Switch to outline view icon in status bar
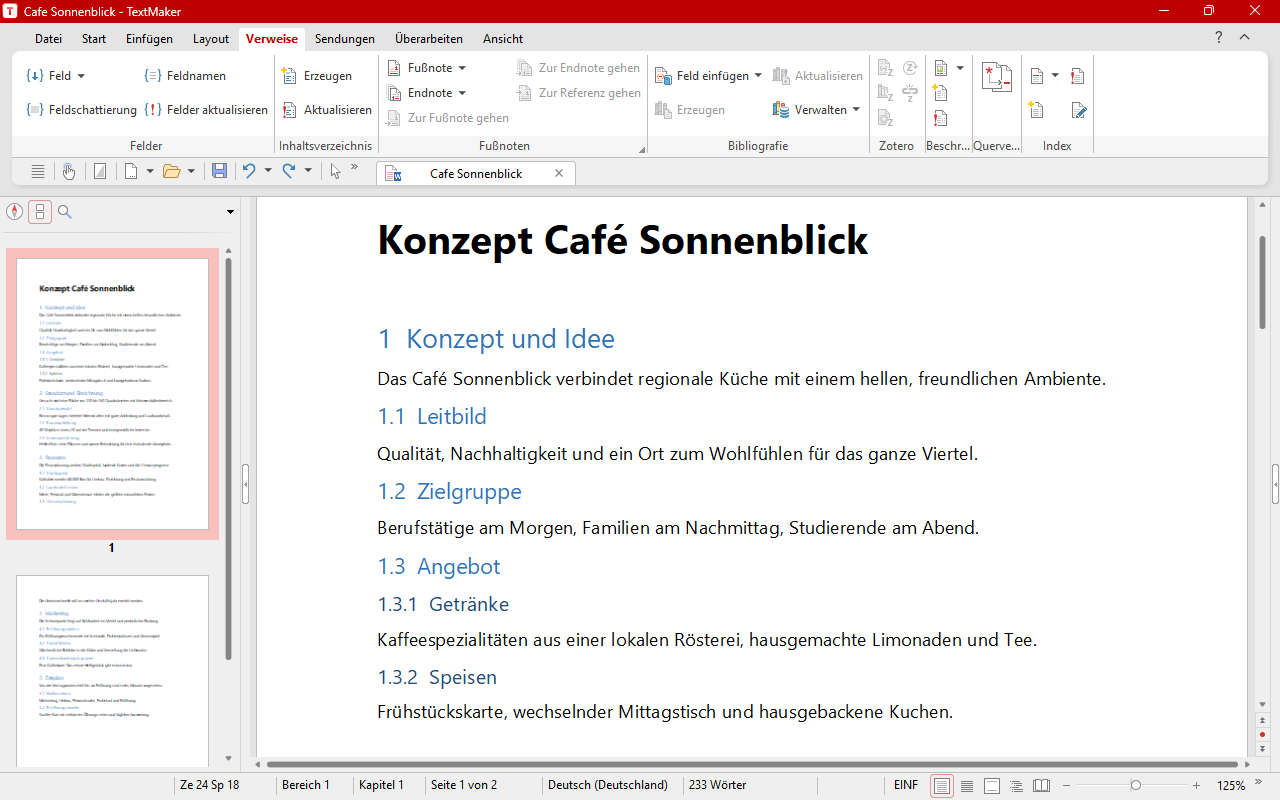The height and width of the screenshot is (800, 1280). pyautogui.click(x=1017, y=786)
